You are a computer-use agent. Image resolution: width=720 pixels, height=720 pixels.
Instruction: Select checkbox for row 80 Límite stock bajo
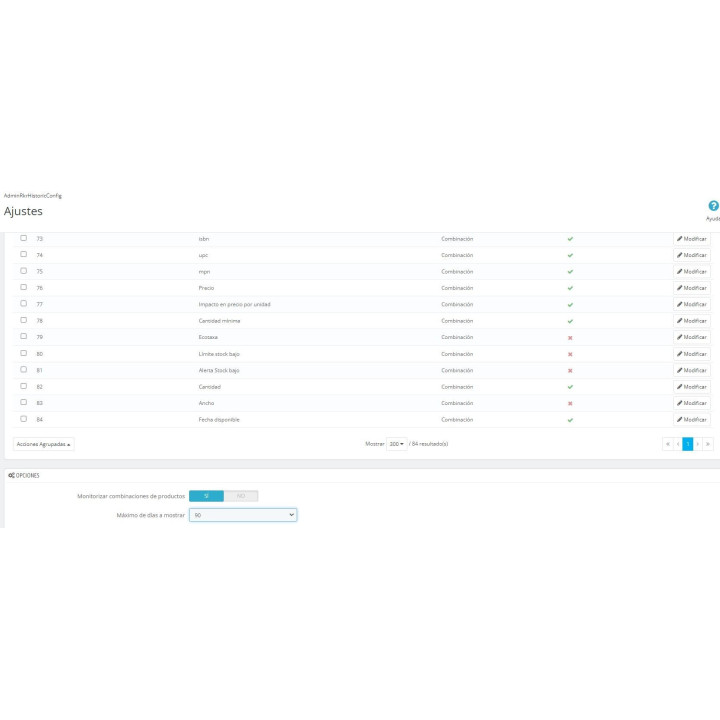tap(23, 353)
